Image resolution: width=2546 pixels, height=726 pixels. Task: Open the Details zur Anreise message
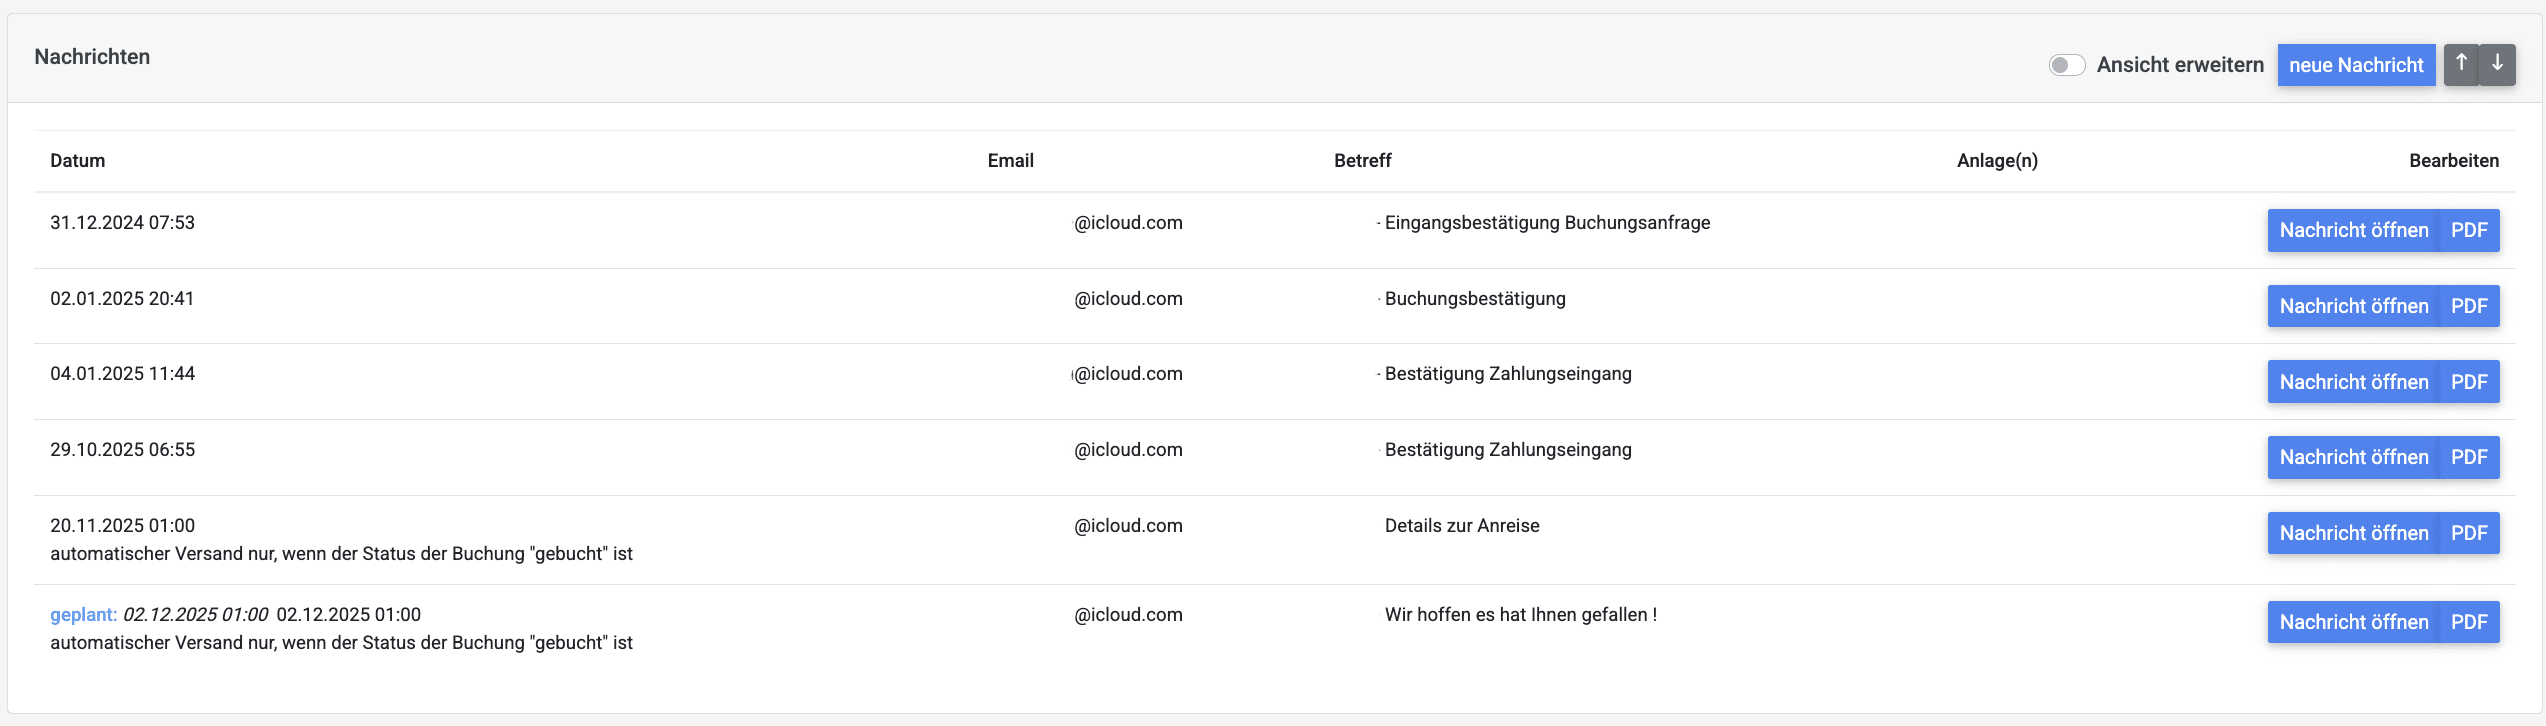click(2353, 533)
